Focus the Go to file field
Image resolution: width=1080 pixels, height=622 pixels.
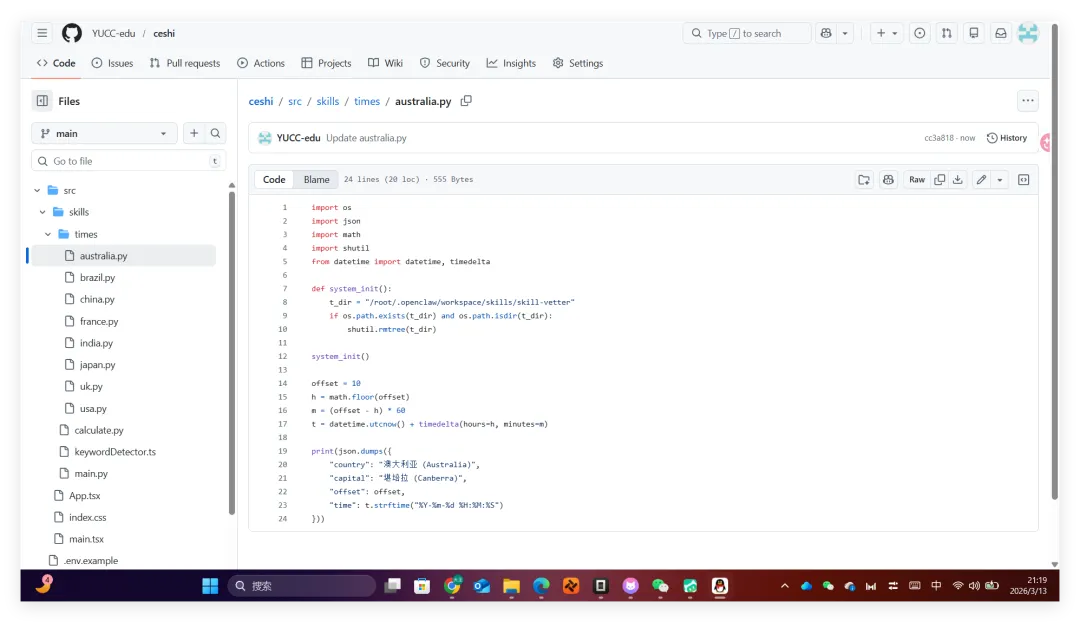(129, 161)
